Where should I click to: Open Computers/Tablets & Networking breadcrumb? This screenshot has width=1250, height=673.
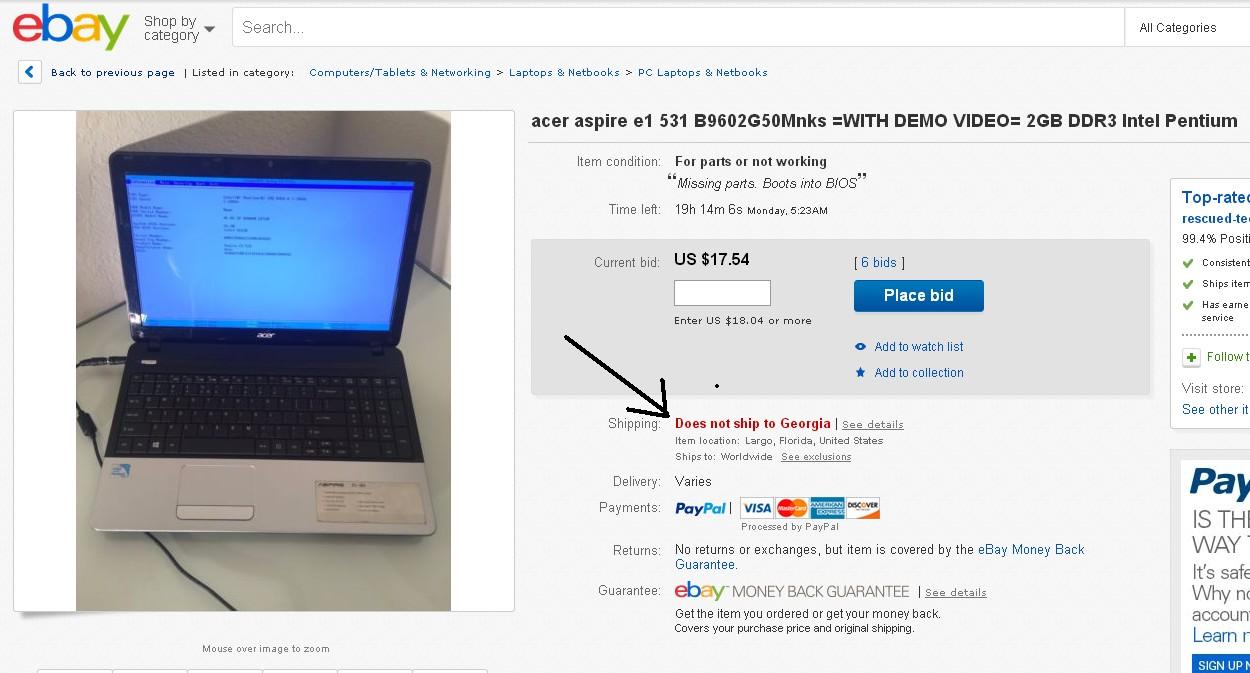click(400, 73)
